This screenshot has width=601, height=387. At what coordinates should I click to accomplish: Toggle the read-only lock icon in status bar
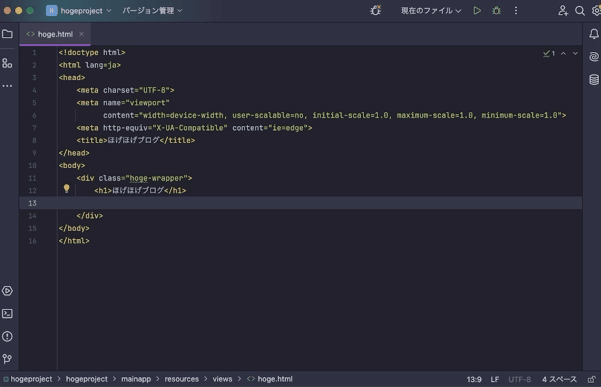[592, 379]
